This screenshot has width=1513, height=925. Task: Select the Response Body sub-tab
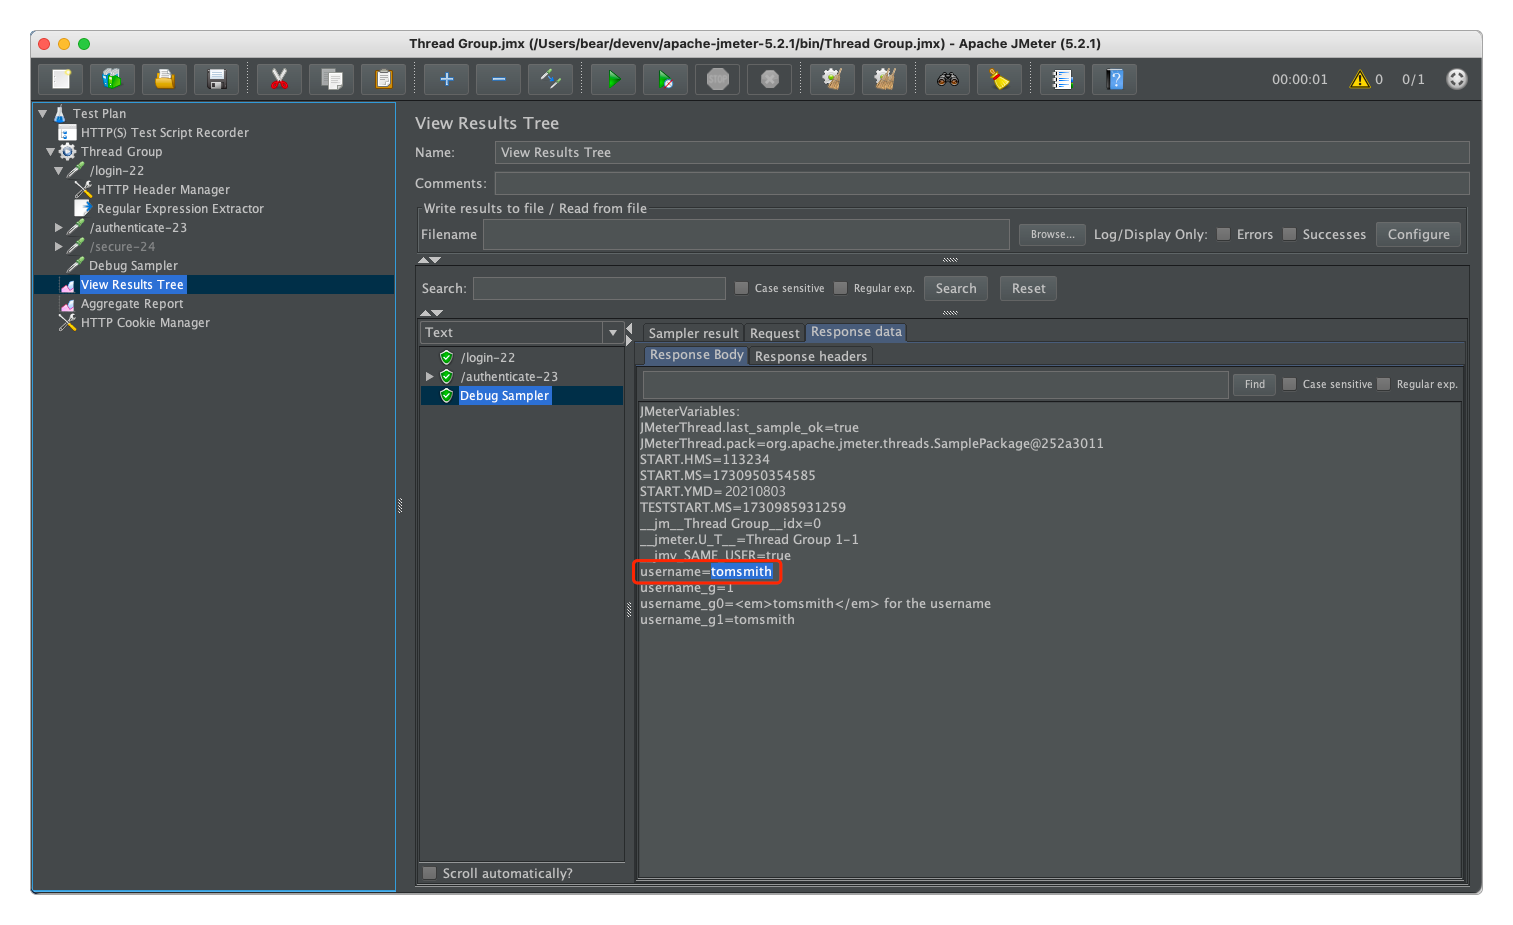696,355
